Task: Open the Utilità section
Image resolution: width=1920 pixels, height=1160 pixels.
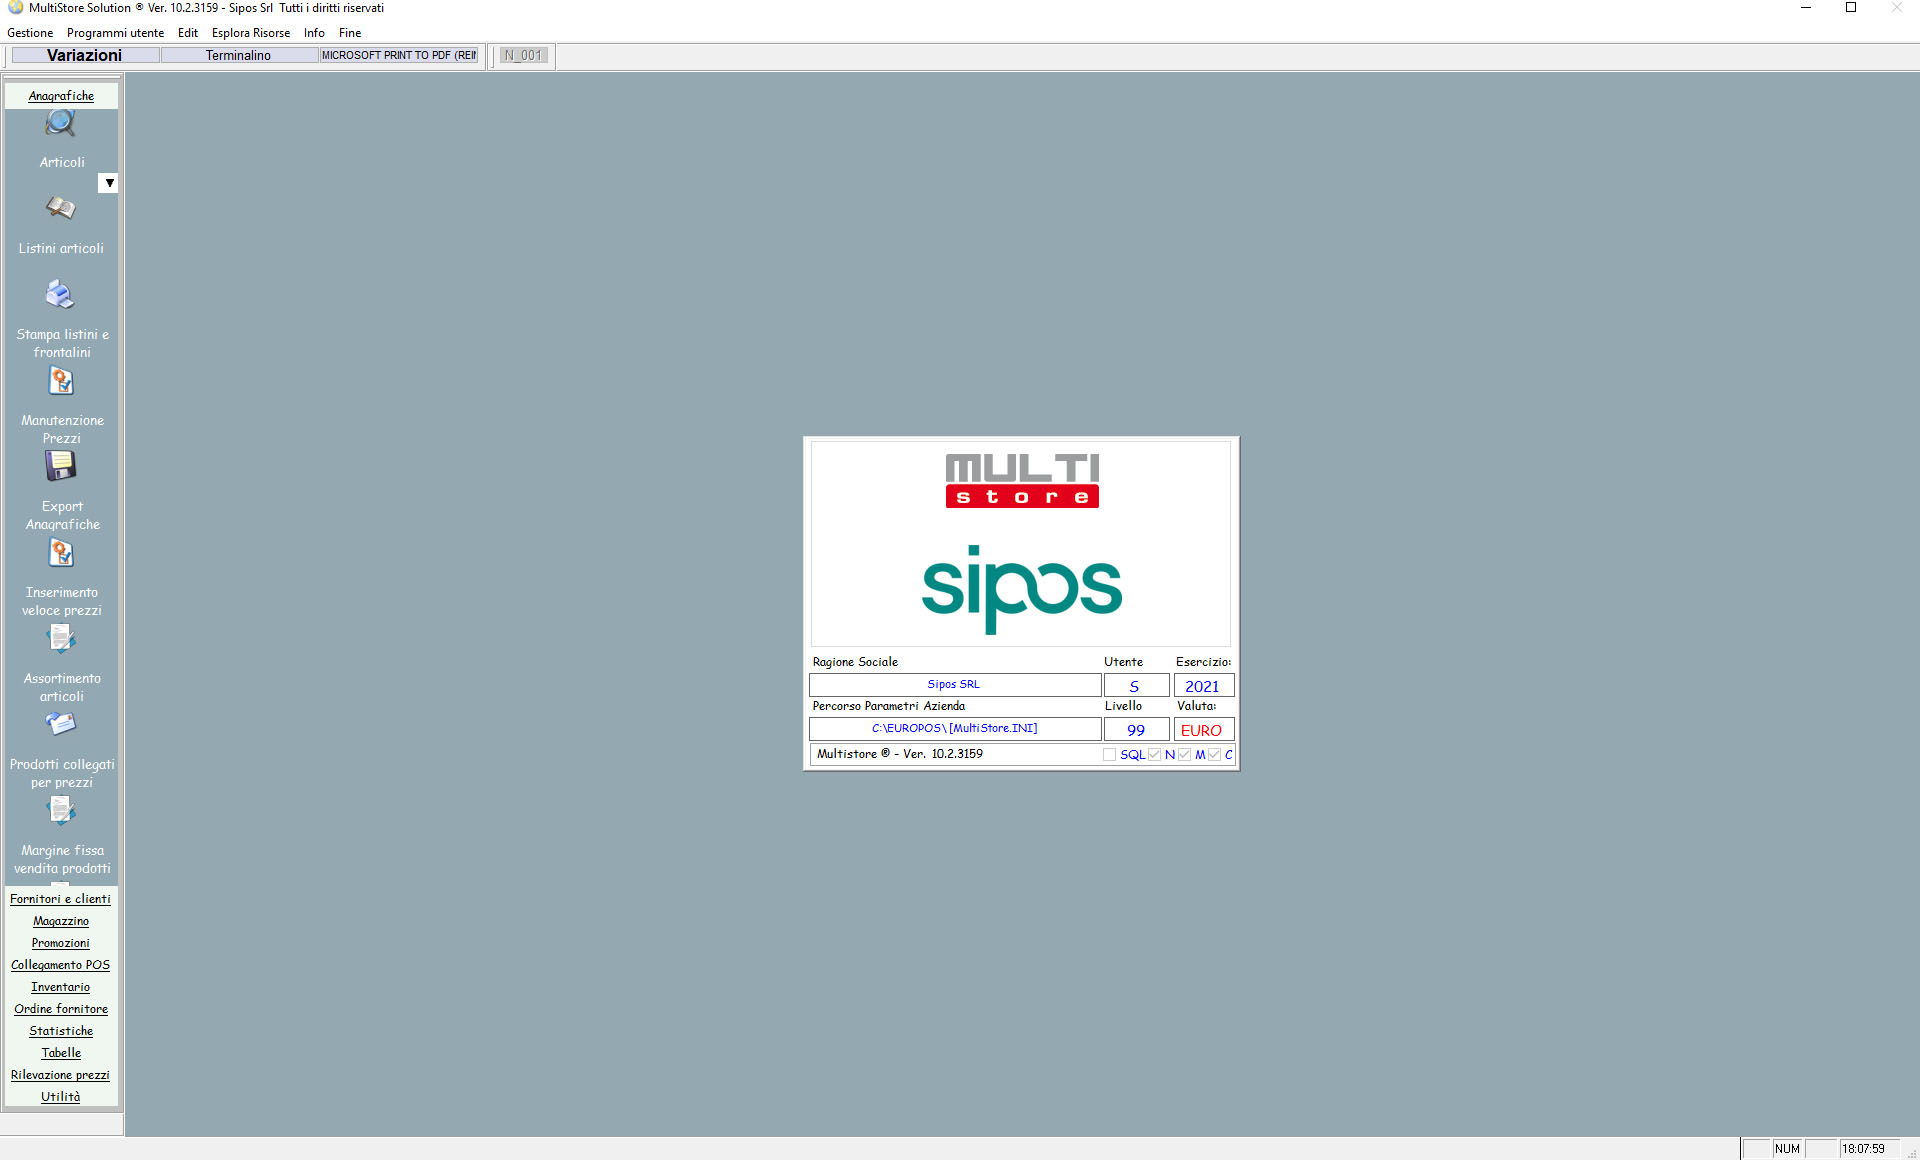Action: click(x=61, y=1097)
